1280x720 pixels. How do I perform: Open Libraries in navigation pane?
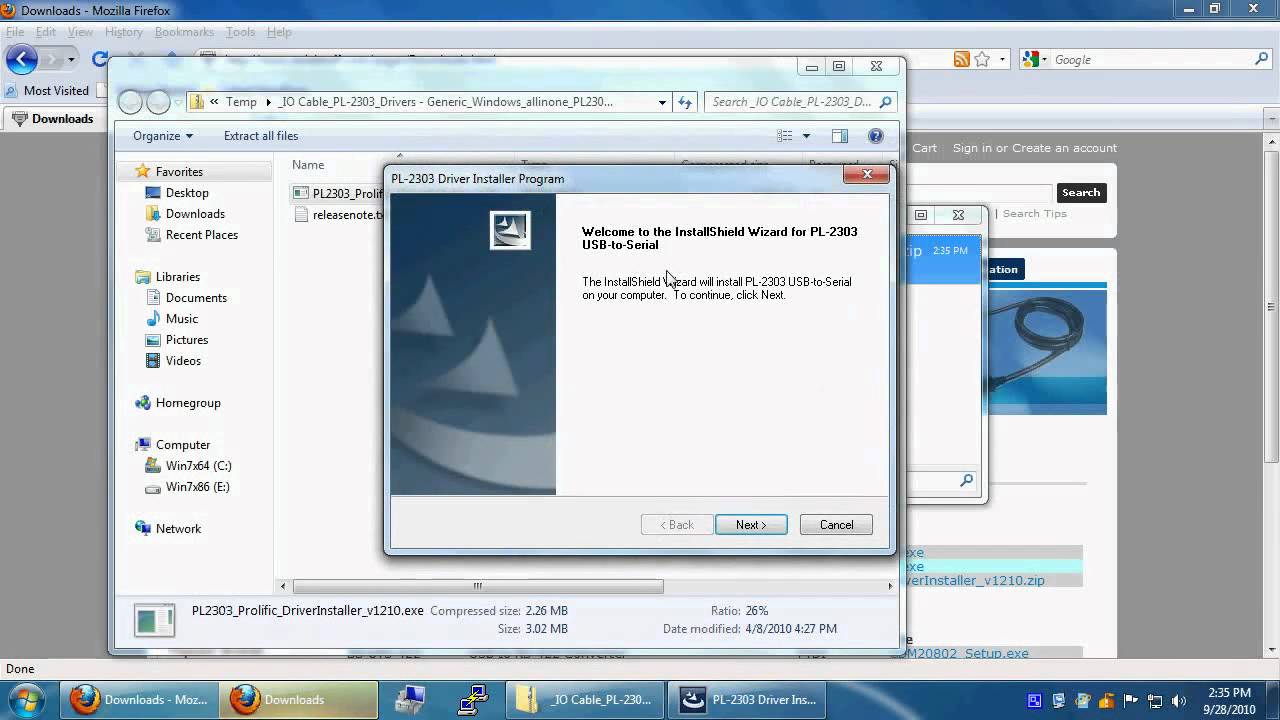click(x=178, y=277)
